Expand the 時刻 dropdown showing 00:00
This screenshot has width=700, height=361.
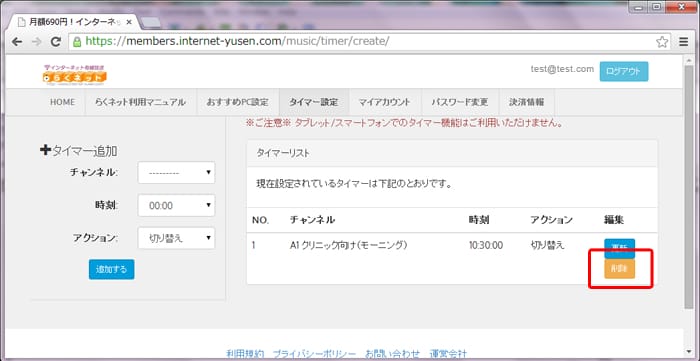click(176, 205)
